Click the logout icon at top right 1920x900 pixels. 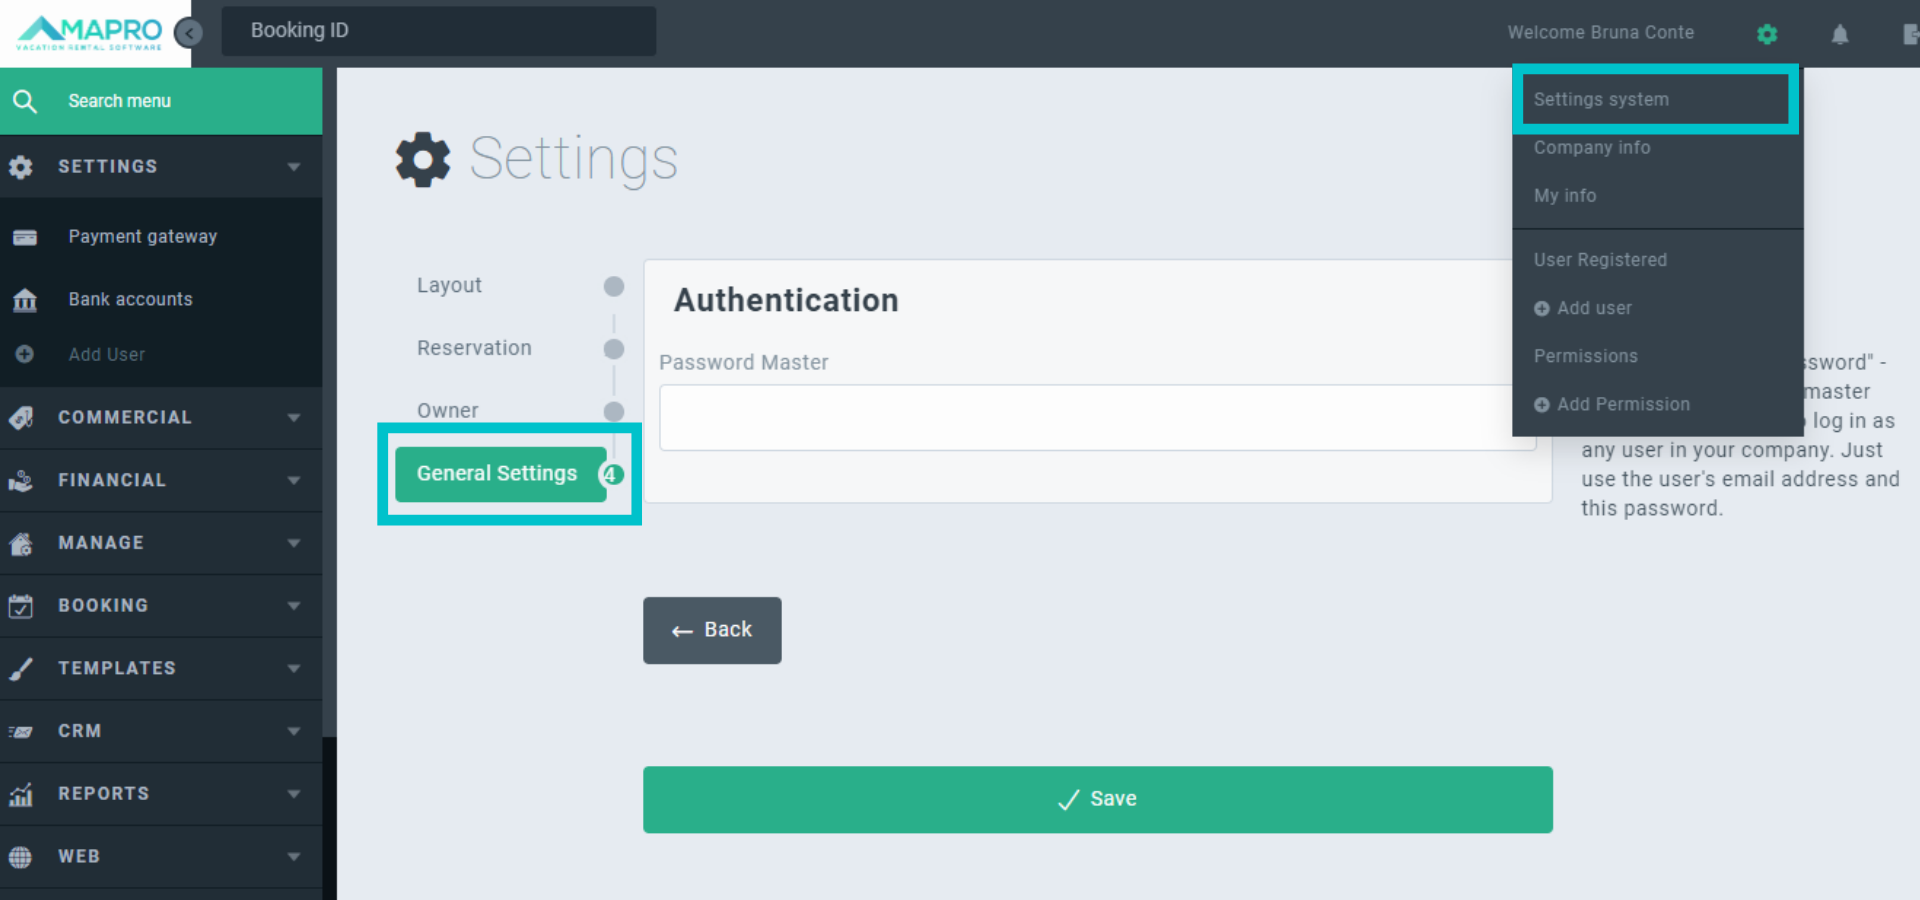click(1909, 35)
